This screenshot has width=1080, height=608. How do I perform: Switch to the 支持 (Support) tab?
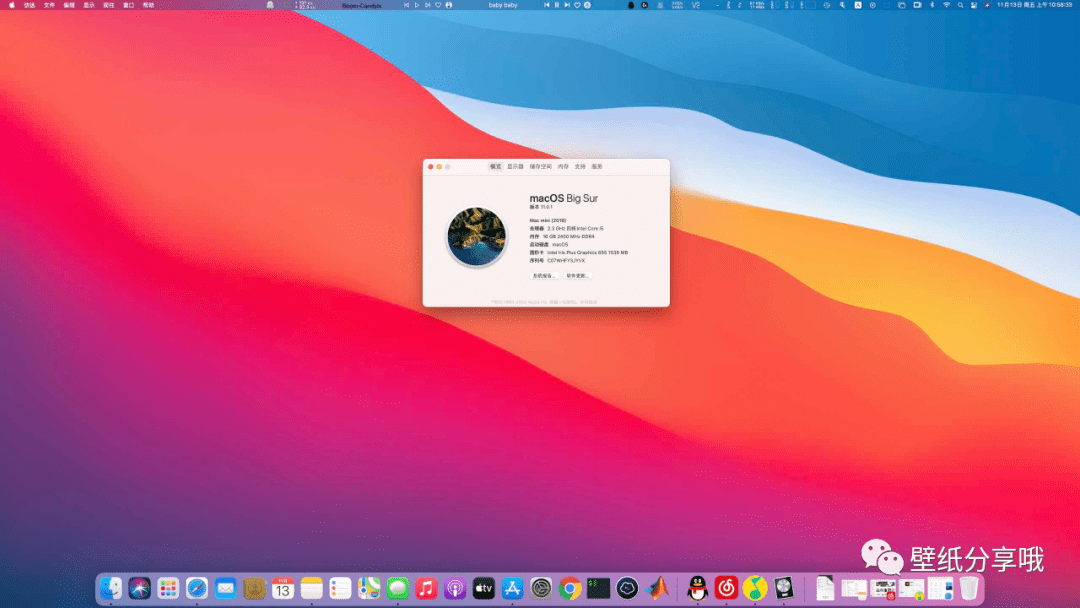coord(580,167)
